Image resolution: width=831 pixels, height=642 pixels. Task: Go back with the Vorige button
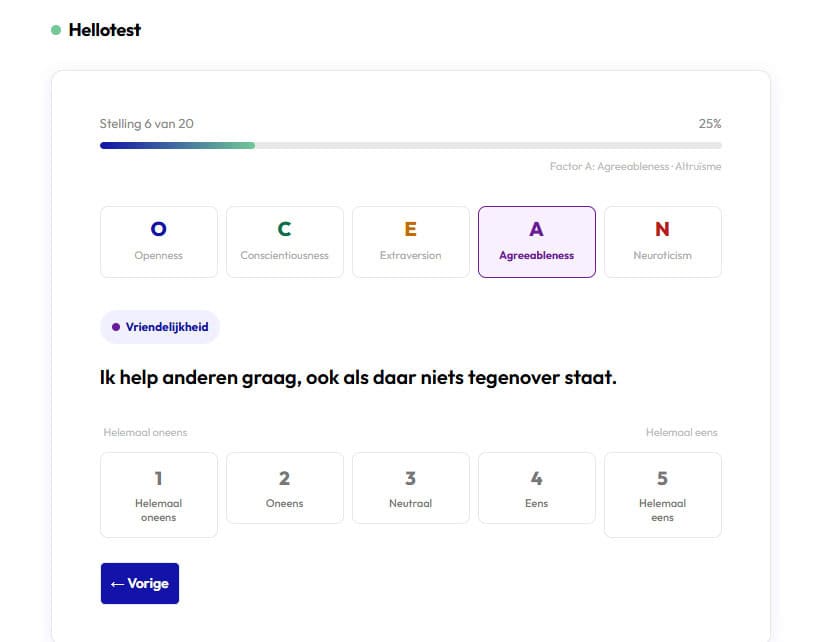(140, 584)
